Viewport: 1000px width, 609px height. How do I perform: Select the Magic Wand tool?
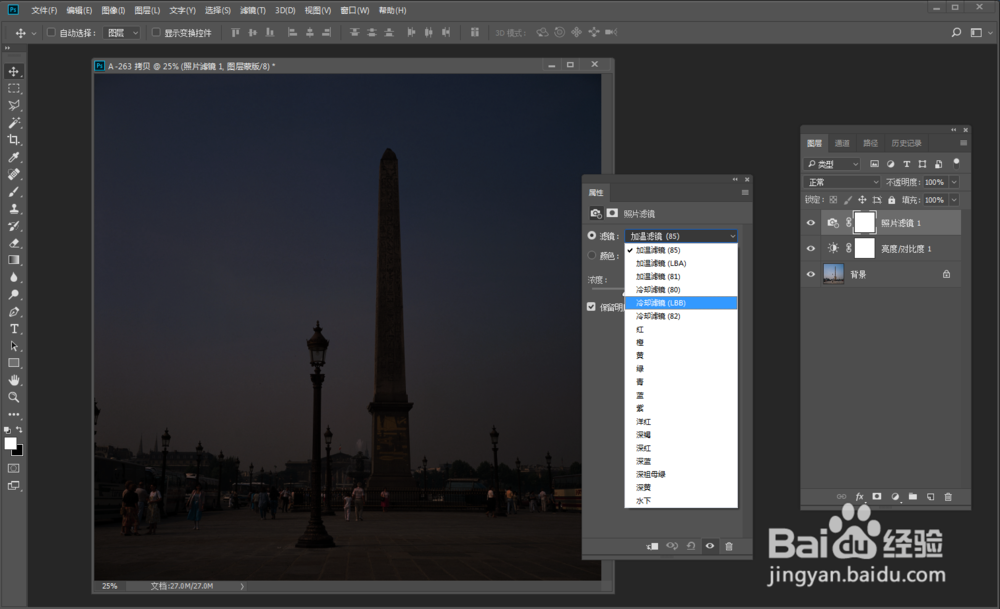(13, 123)
